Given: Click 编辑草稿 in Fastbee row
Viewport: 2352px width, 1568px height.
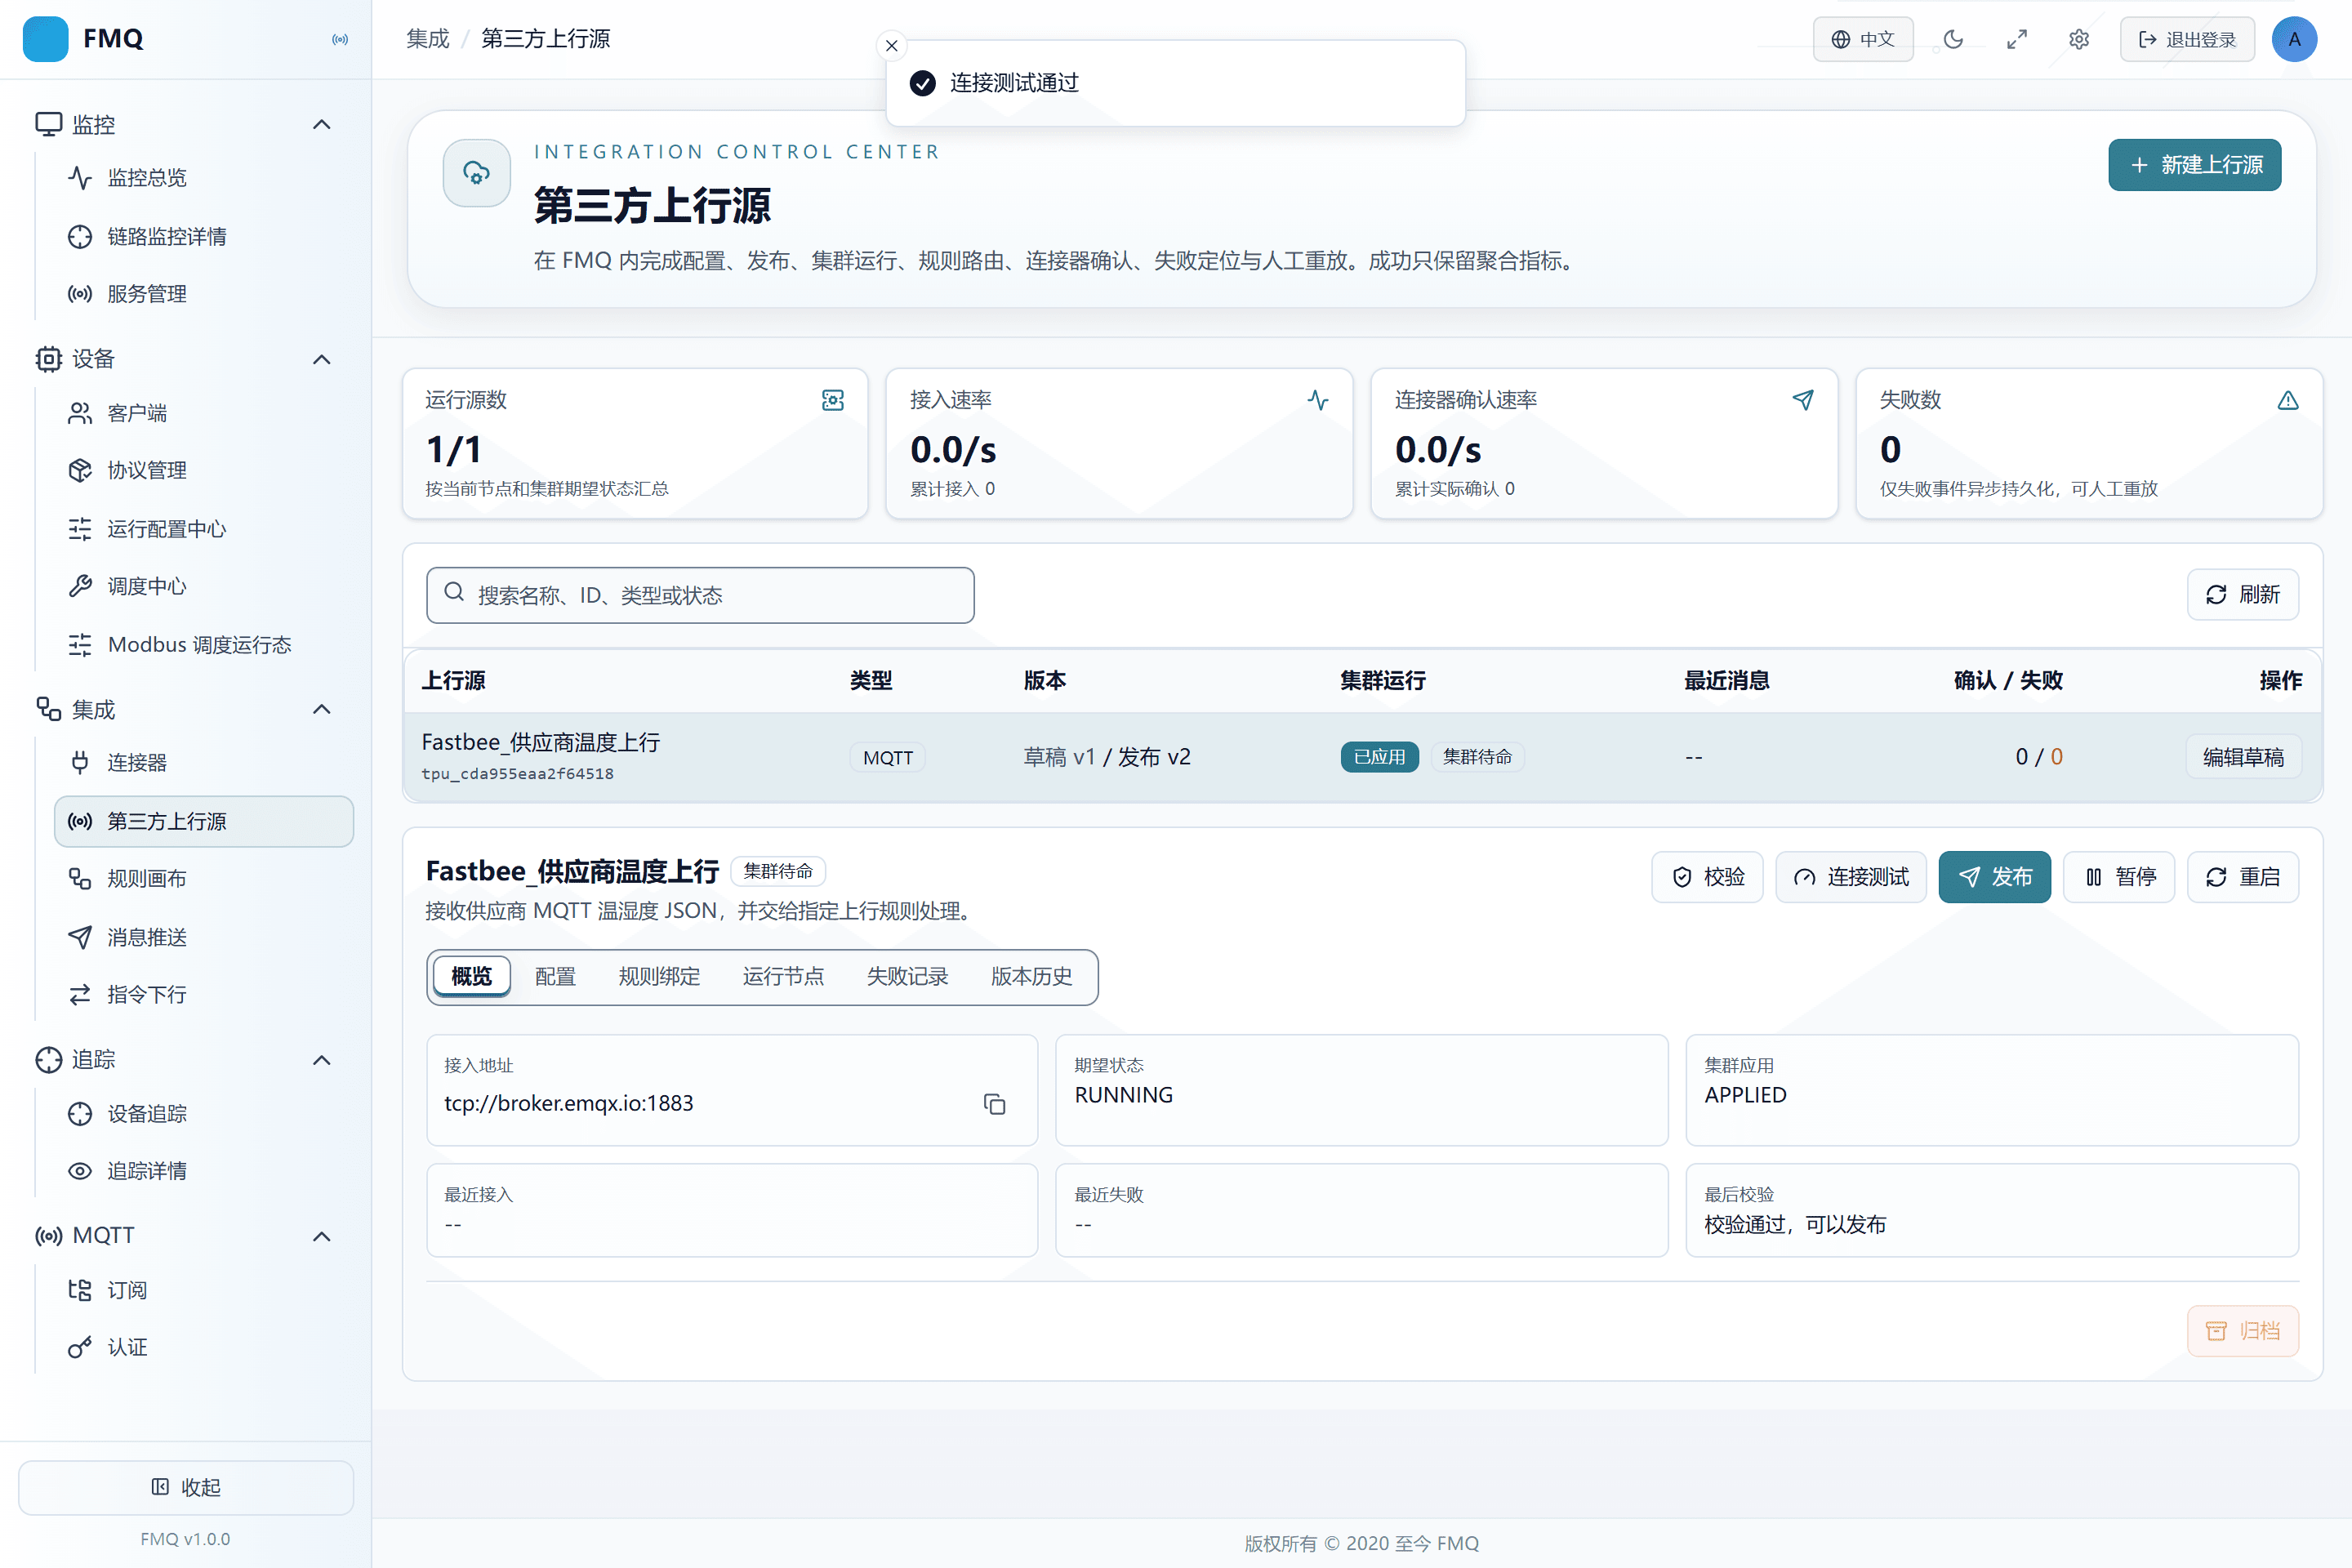Looking at the screenshot, I should click(x=2243, y=757).
